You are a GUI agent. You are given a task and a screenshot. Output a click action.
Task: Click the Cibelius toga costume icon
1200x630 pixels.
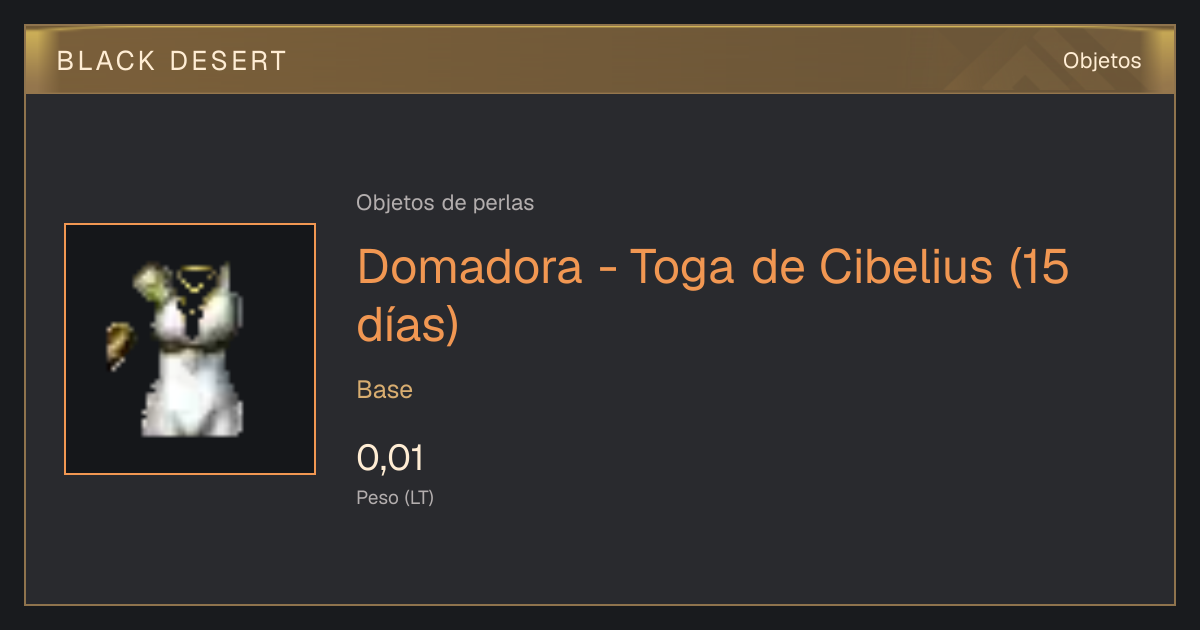pos(175,349)
